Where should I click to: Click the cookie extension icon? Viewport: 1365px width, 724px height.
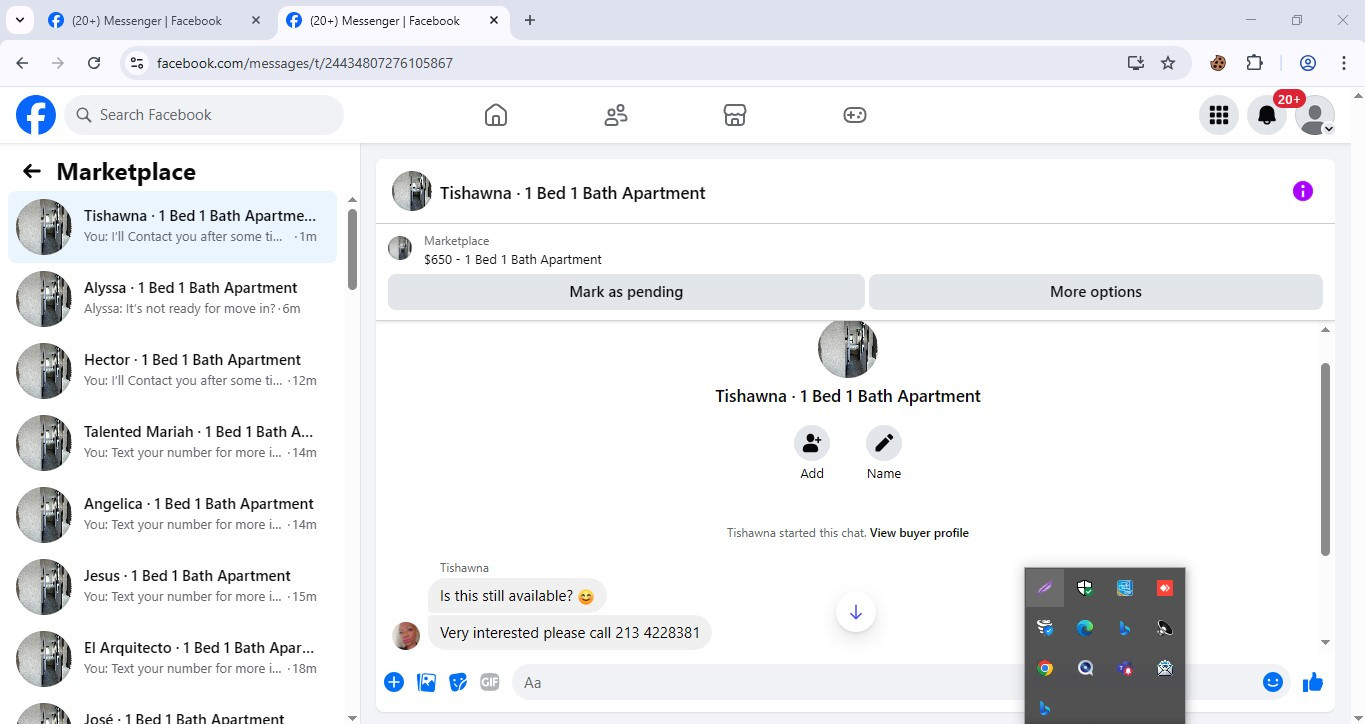click(x=1218, y=63)
